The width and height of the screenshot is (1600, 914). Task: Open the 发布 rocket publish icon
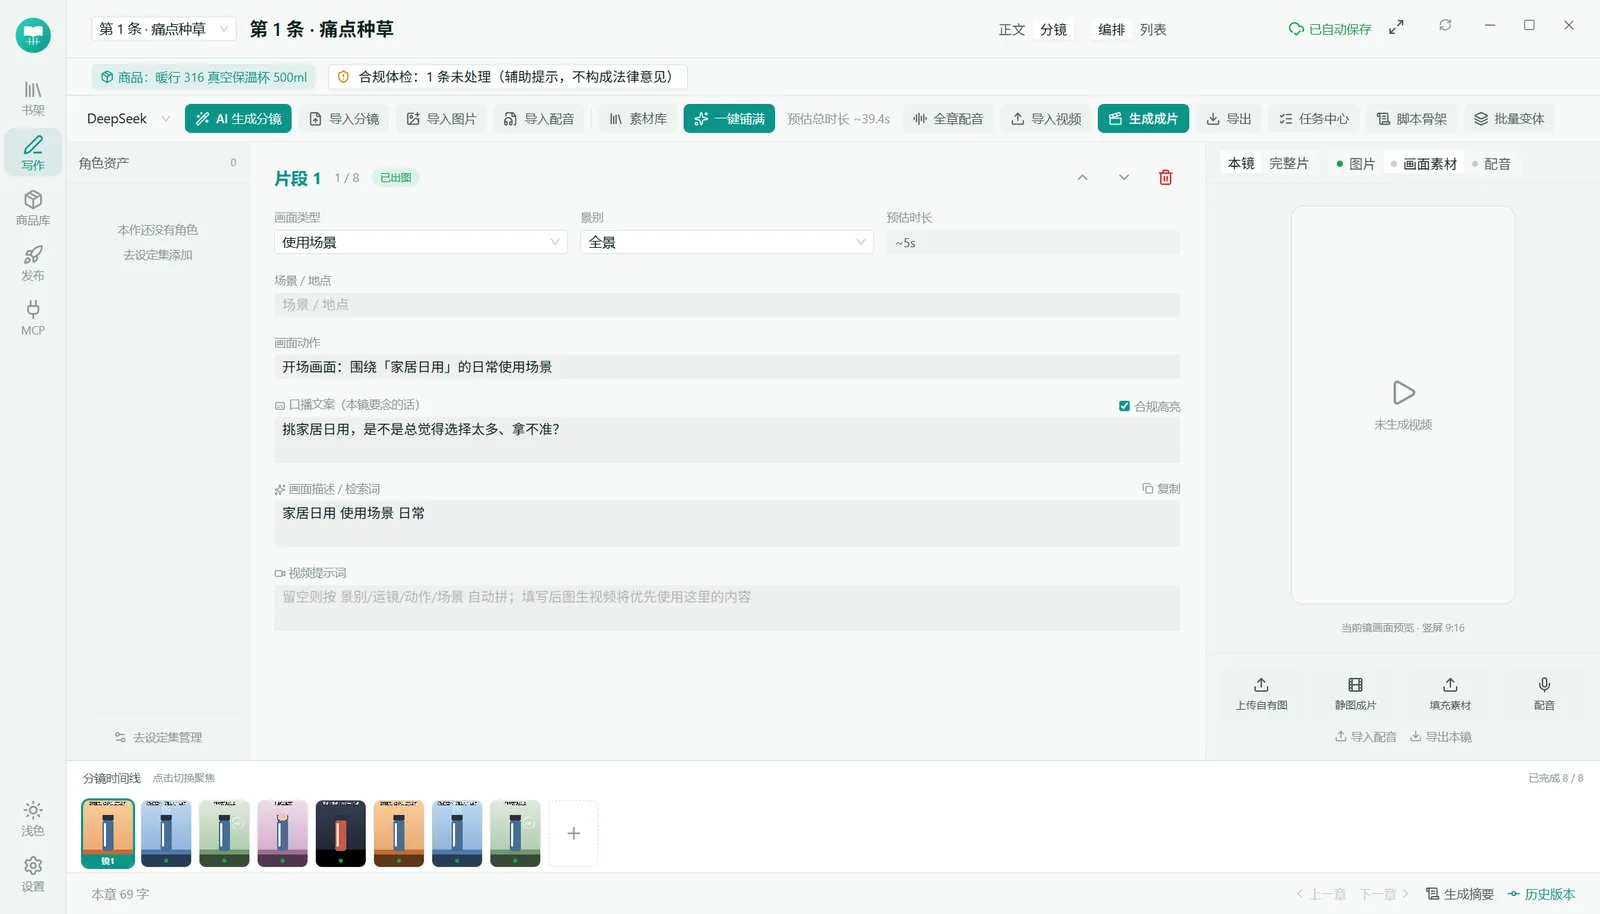tap(33, 263)
